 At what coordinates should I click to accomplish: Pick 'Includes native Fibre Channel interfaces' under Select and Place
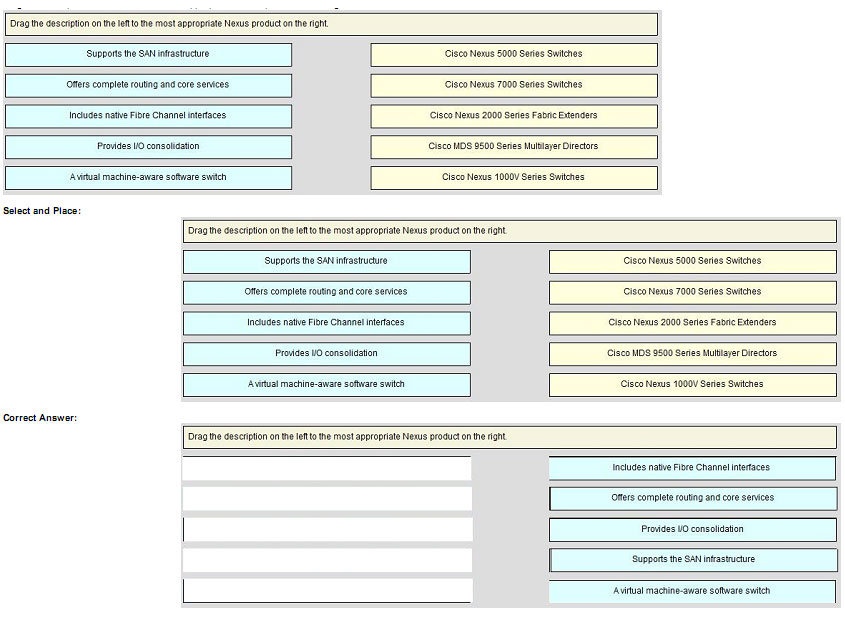coord(327,323)
